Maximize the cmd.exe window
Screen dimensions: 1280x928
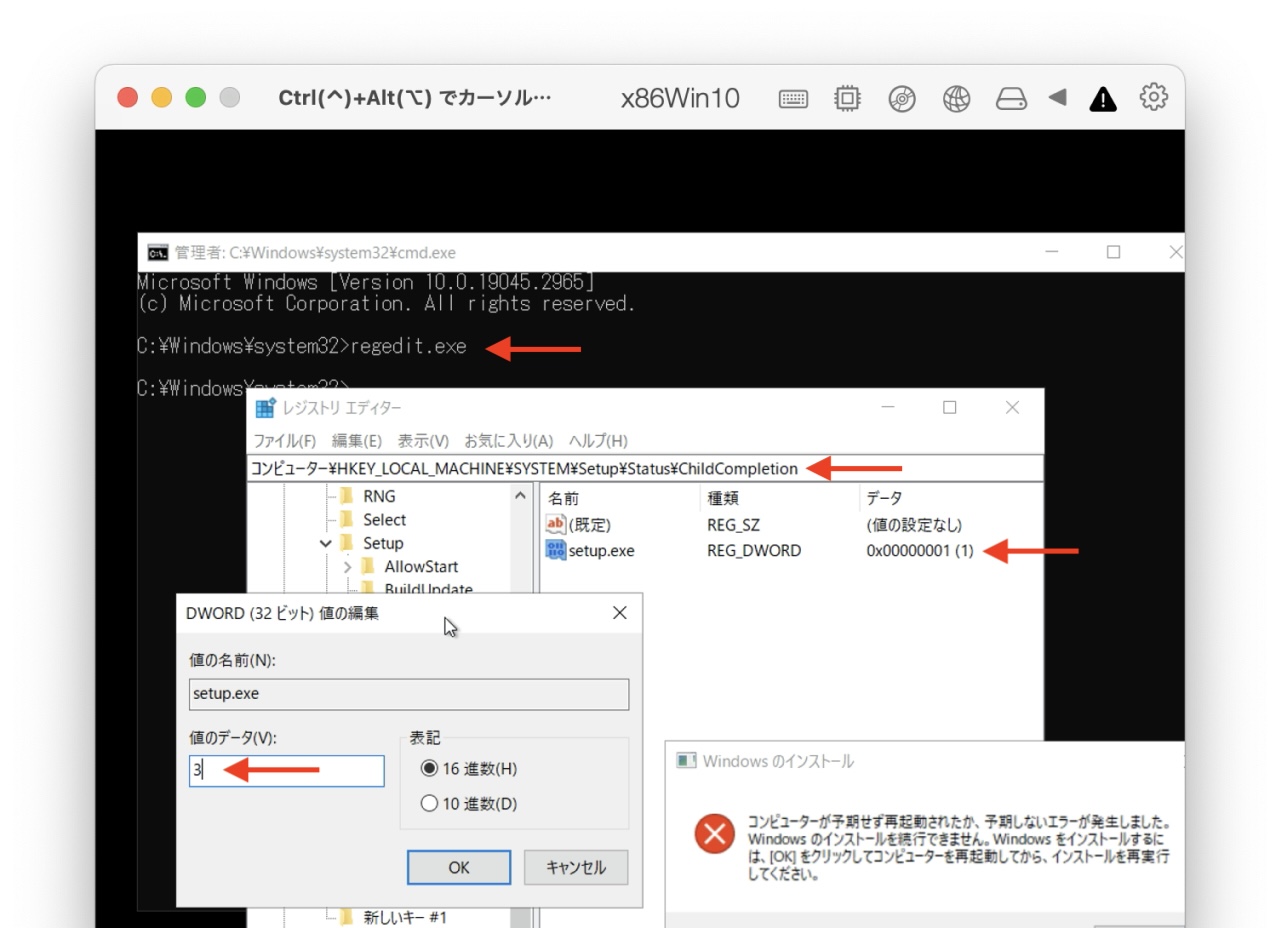(1113, 252)
